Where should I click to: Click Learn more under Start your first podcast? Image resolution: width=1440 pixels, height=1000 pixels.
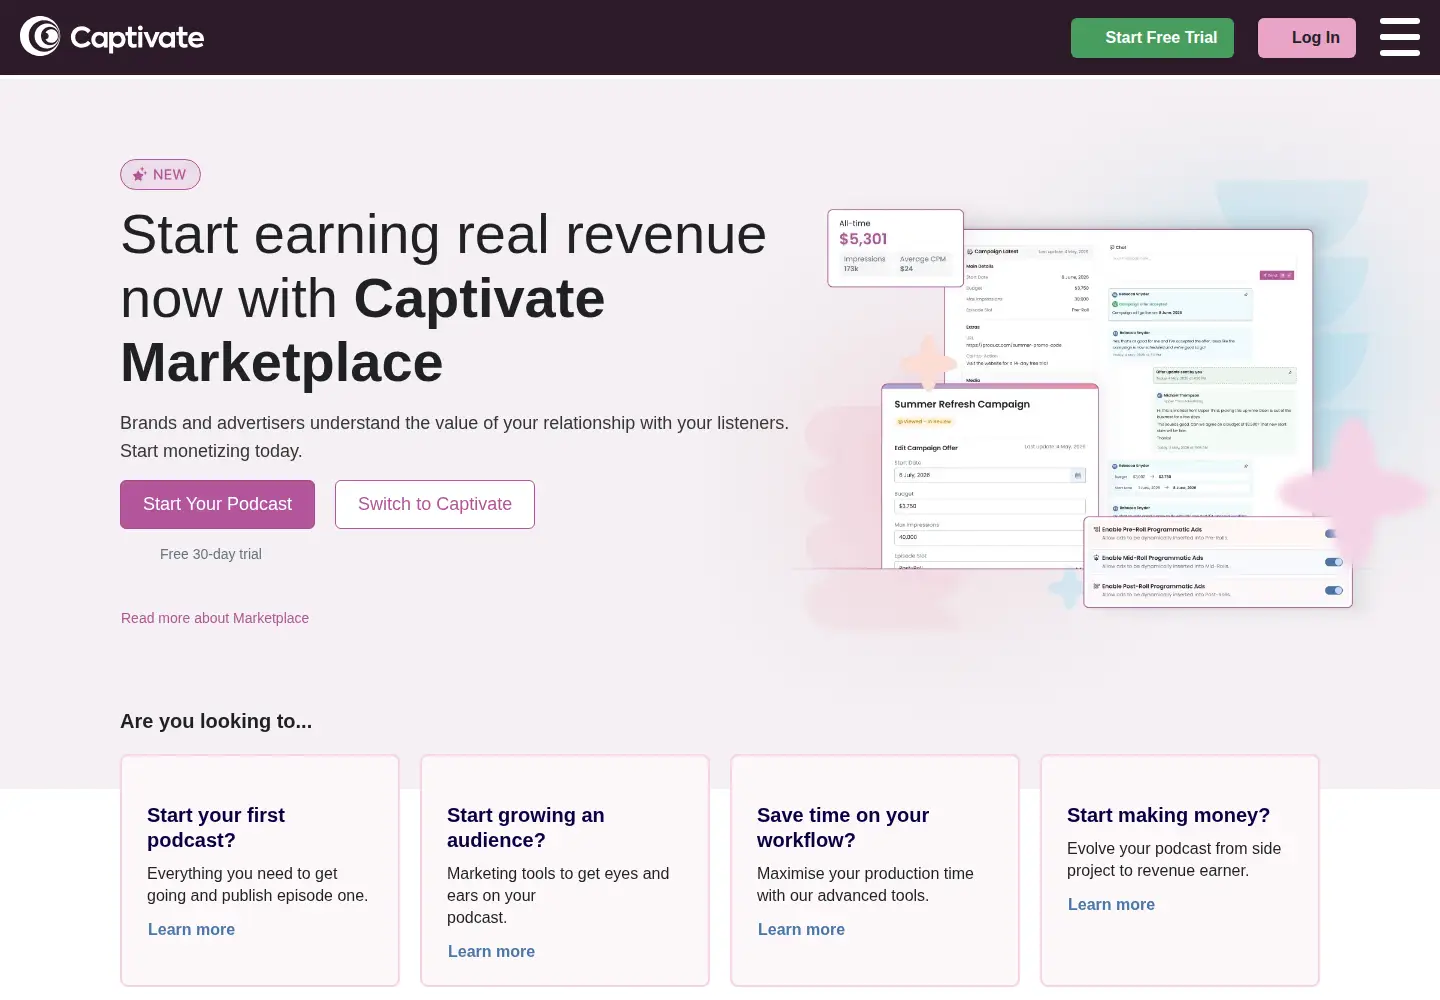click(191, 929)
